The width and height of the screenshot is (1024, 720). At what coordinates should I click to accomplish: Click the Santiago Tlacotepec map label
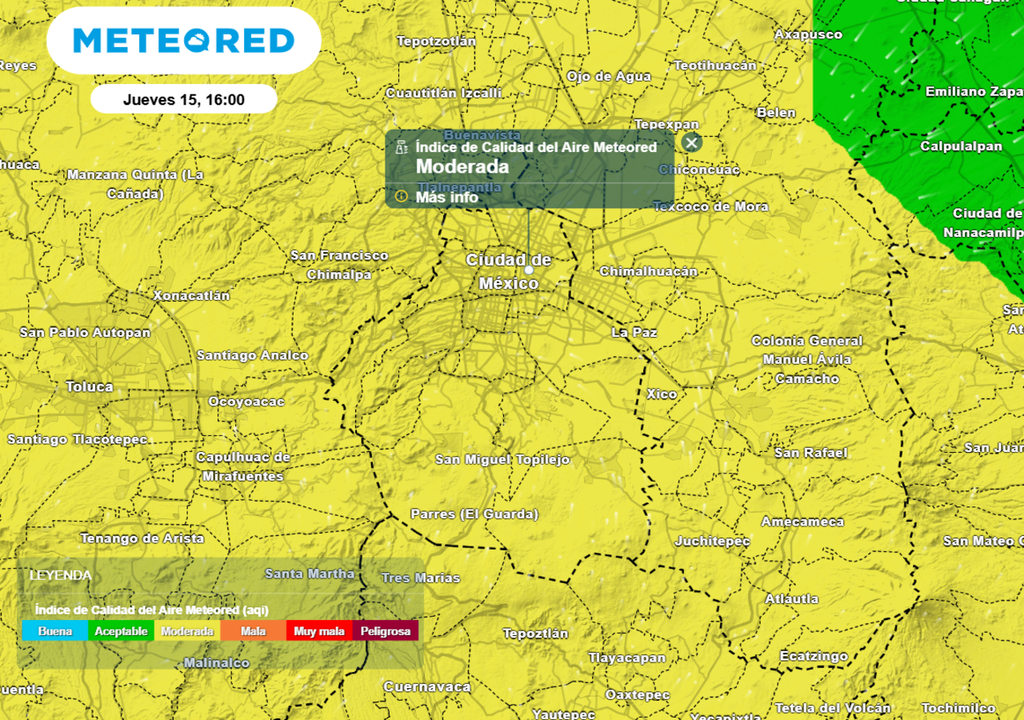tap(77, 439)
